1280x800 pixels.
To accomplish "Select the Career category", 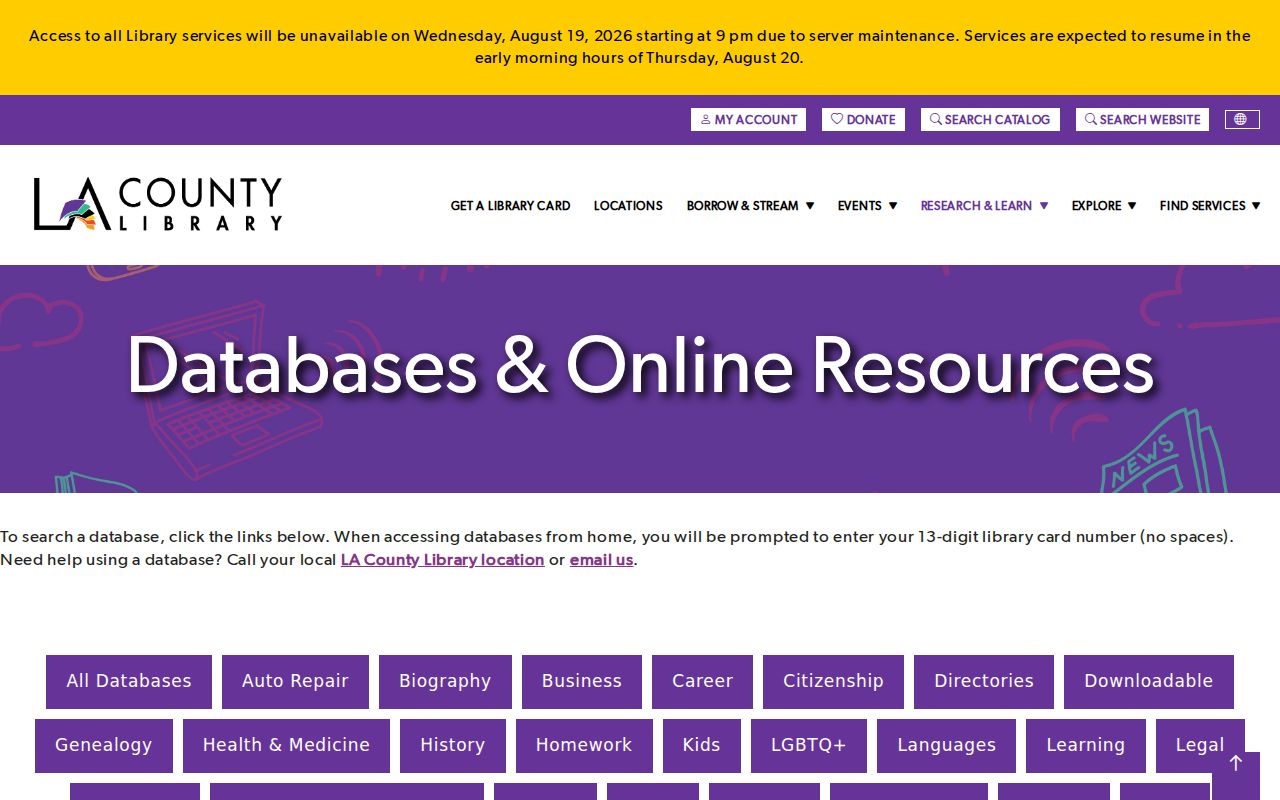I will click(x=702, y=682).
